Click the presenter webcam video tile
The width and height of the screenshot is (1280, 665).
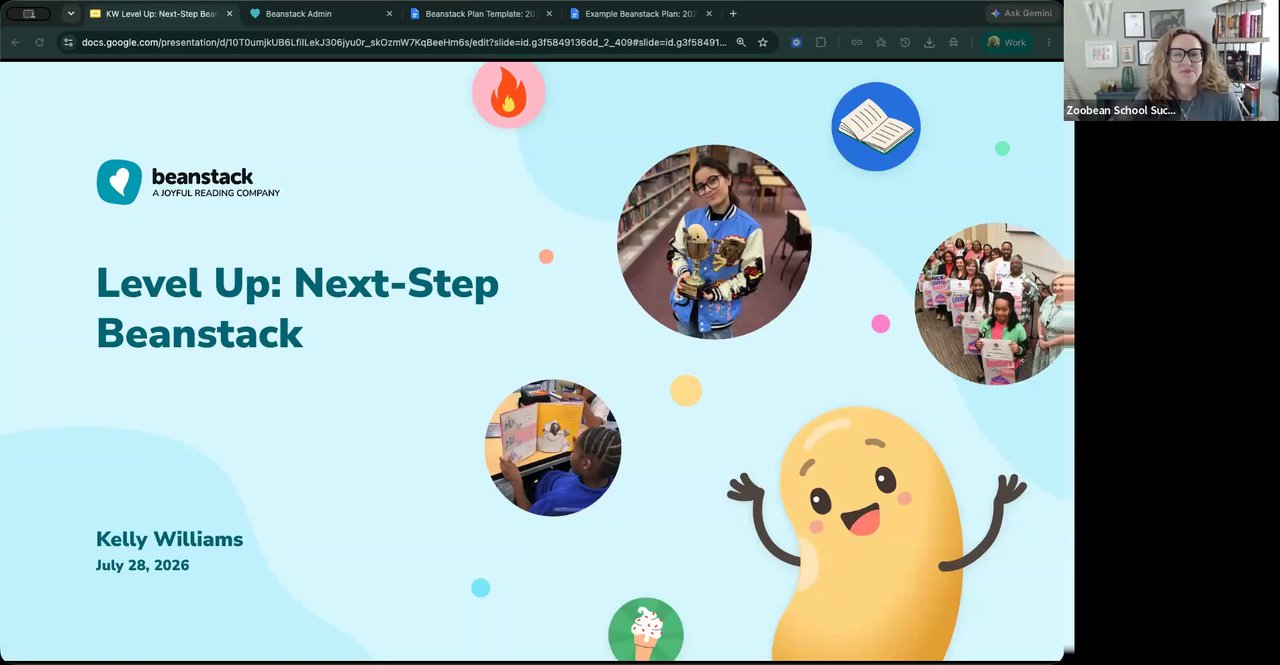pos(1171,60)
